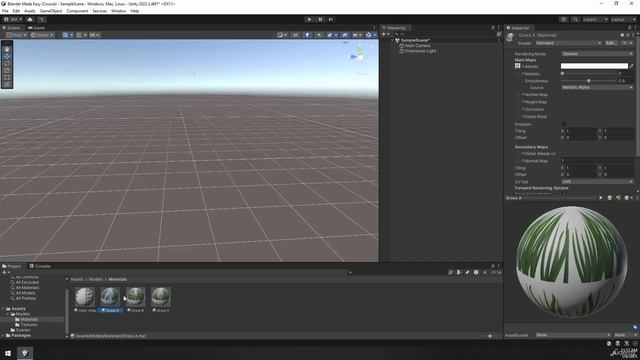640x360 pixels.
Task: Open the cloud services icon
Action: (x=30, y=19)
